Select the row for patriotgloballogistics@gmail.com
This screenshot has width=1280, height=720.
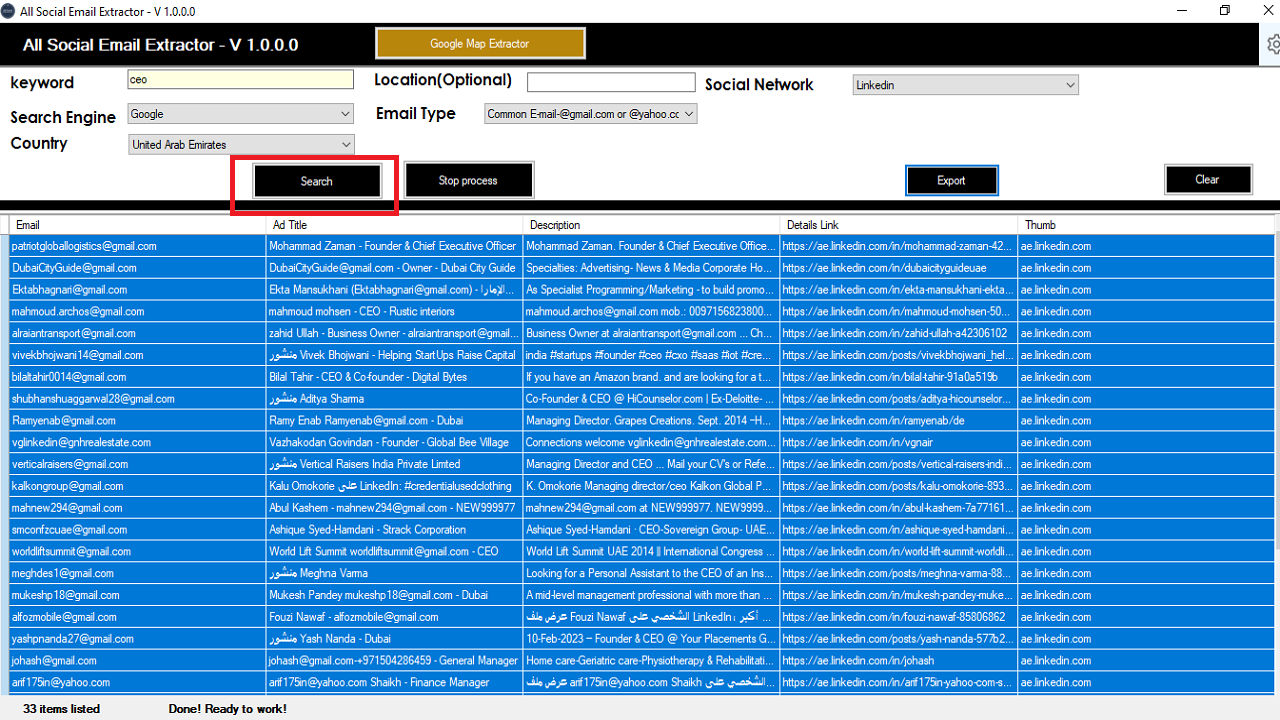click(x=130, y=246)
